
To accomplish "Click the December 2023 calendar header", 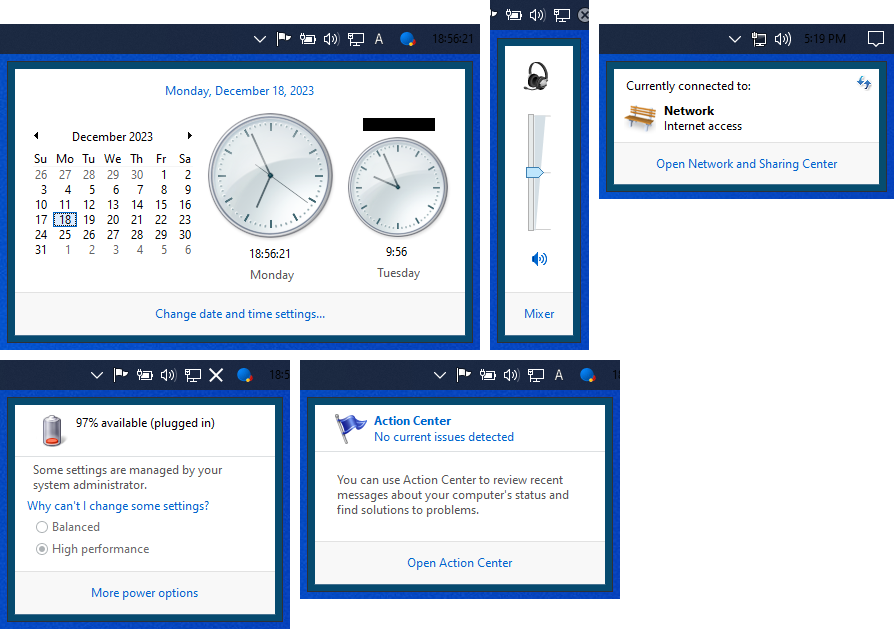I will (112, 137).
